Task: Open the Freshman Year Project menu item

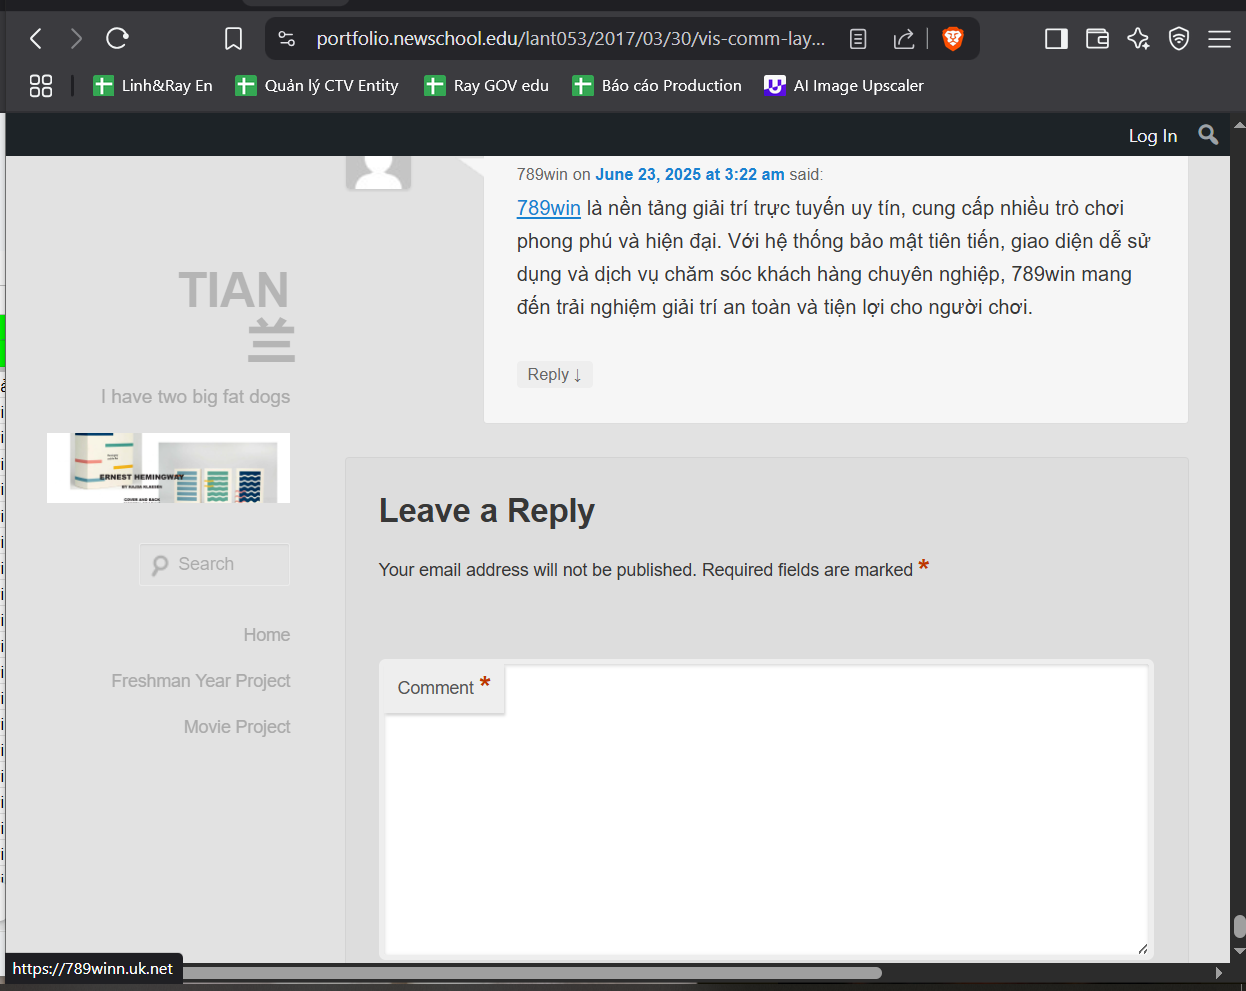Action: [201, 681]
